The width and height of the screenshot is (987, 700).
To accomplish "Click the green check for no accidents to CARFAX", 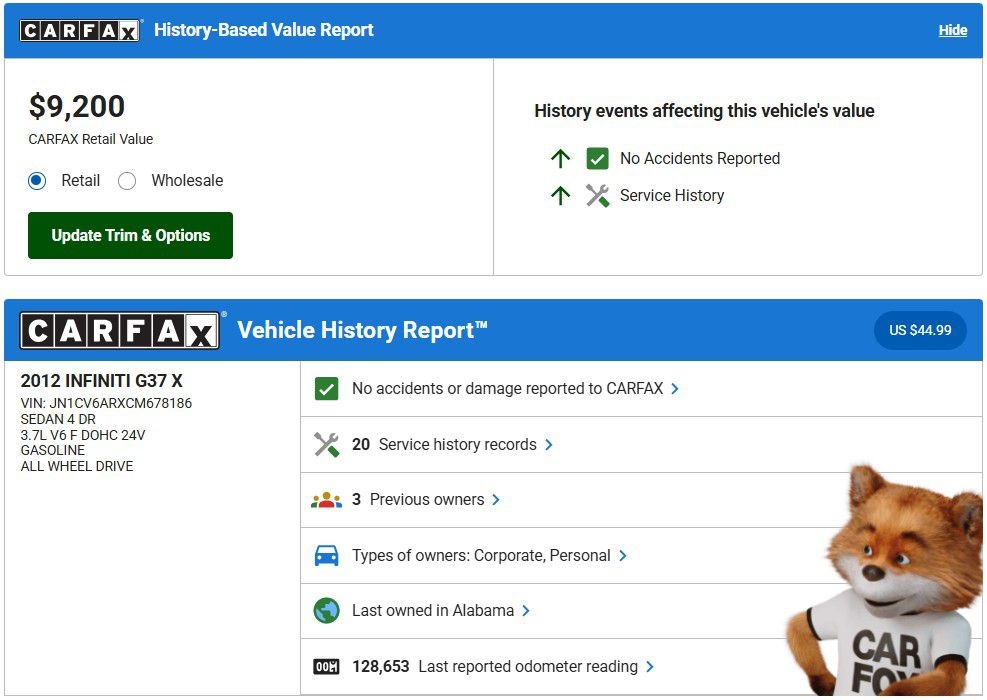I will [326, 389].
